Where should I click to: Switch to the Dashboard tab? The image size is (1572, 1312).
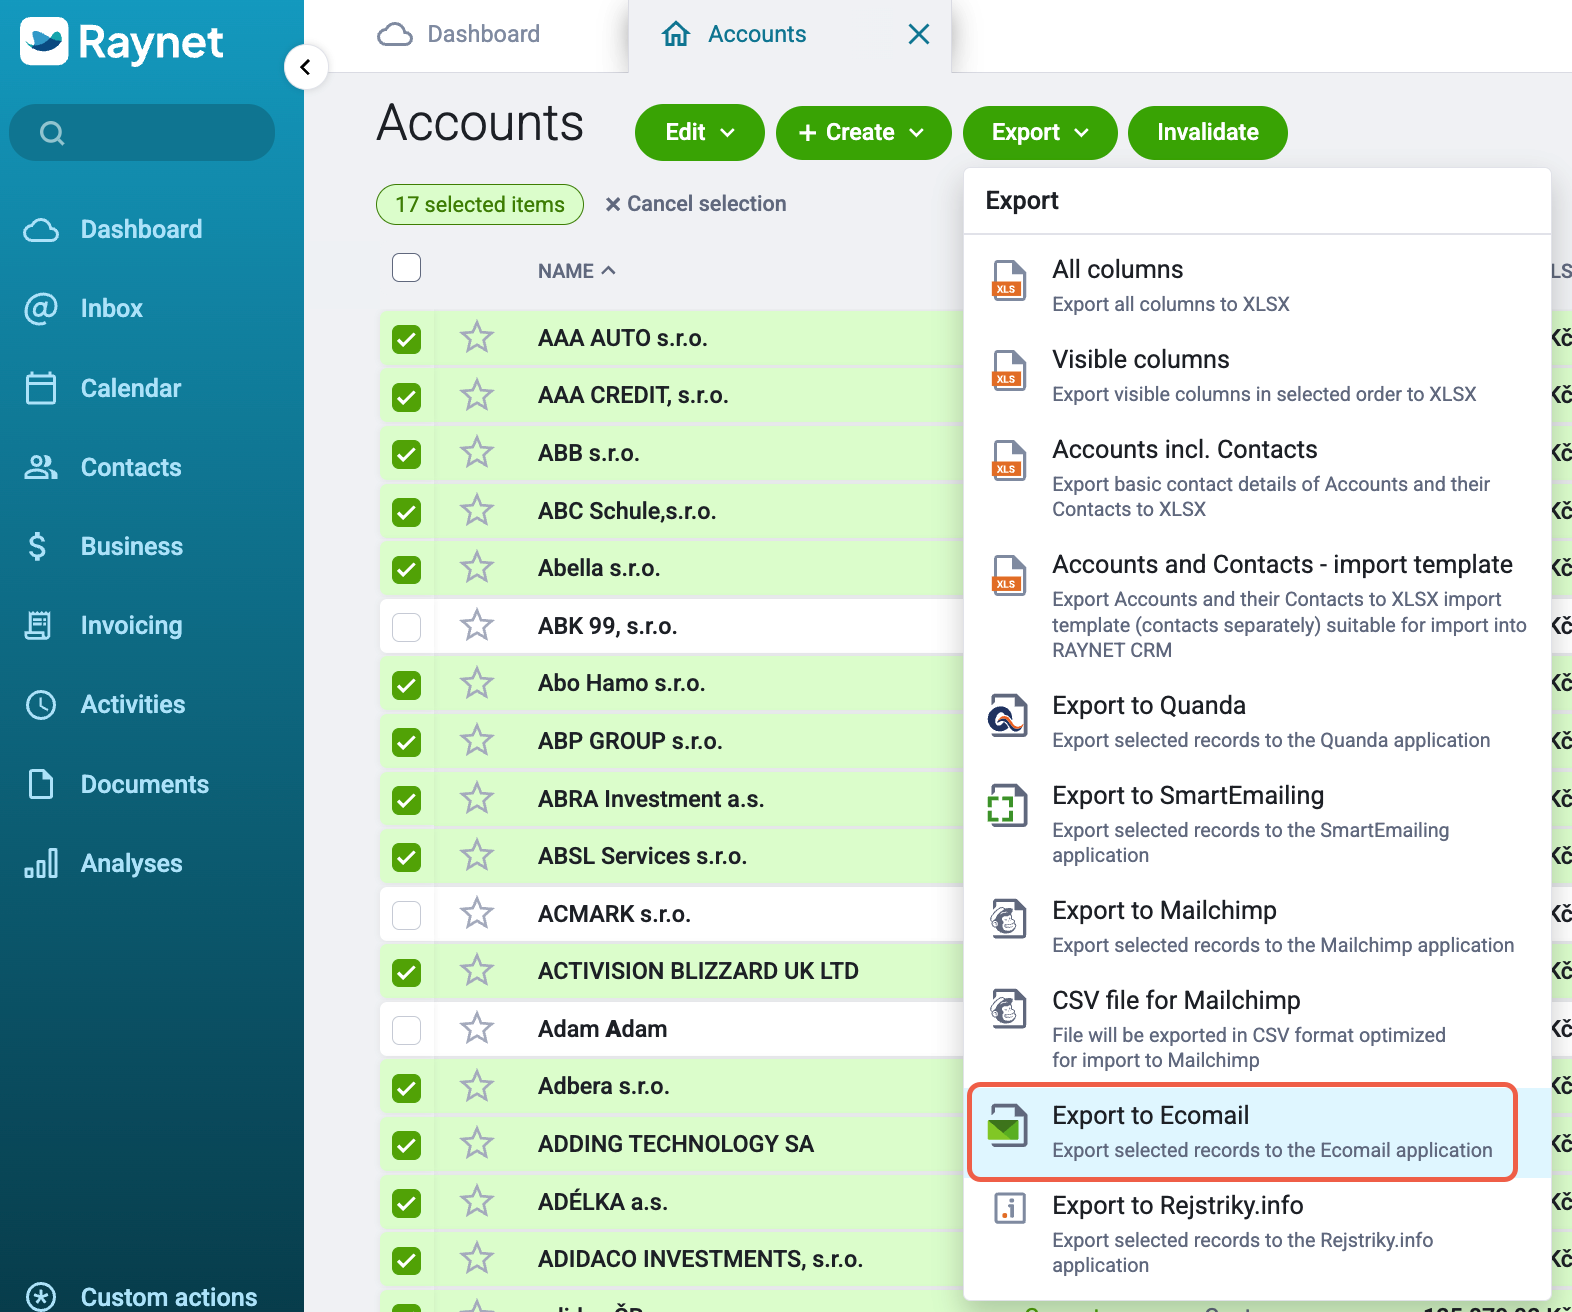[x=460, y=34]
